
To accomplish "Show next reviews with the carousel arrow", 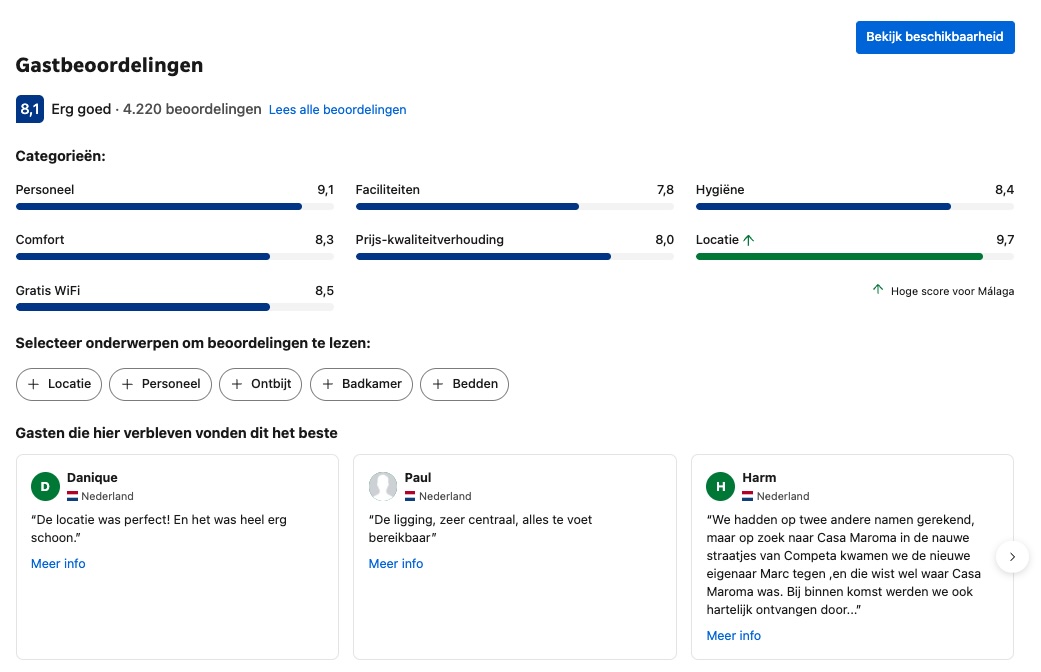I will [x=1012, y=557].
